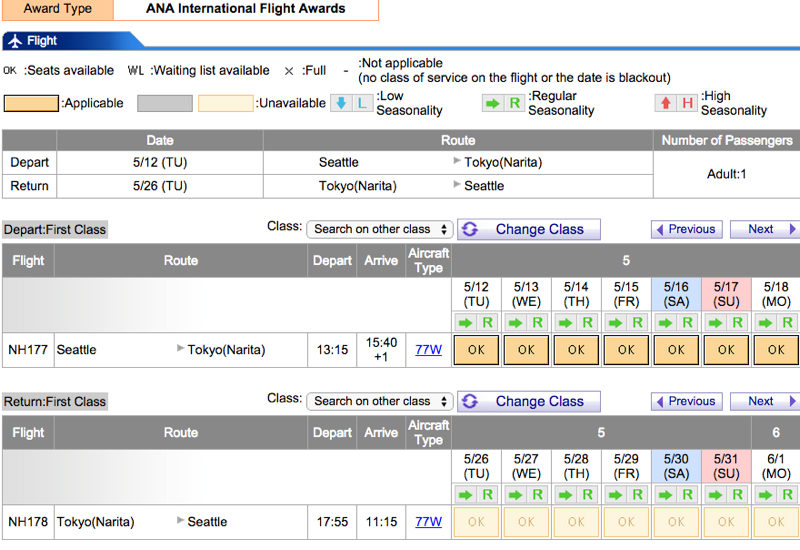Select NH178 OK seat on 5/26

[476, 522]
